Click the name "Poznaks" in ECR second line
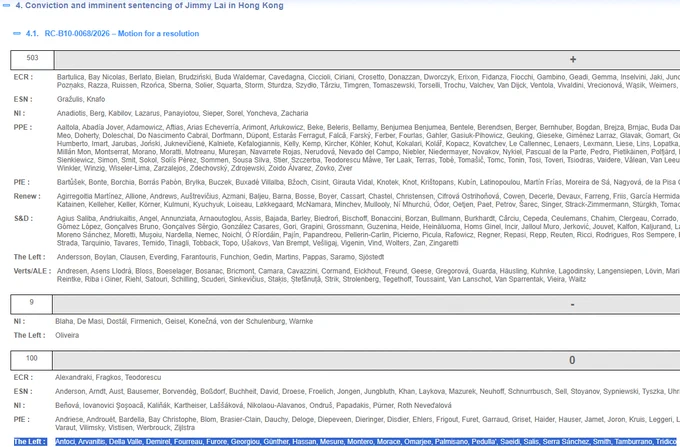Viewport: 680px width, 447px height. click(x=69, y=85)
